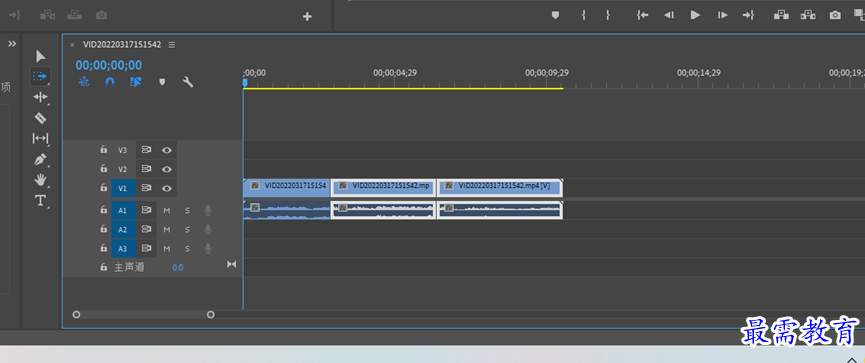Toggle lock on V3 track
The image size is (865, 363).
click(x=103, y=150)
